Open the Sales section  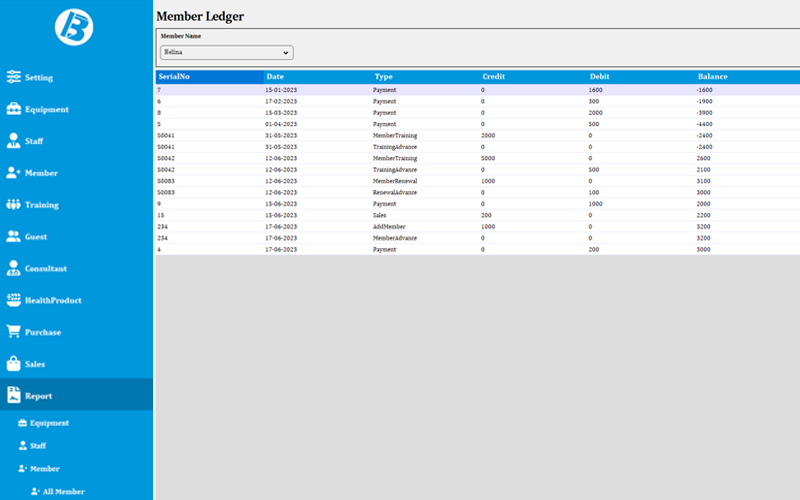[x=77, y=364]
